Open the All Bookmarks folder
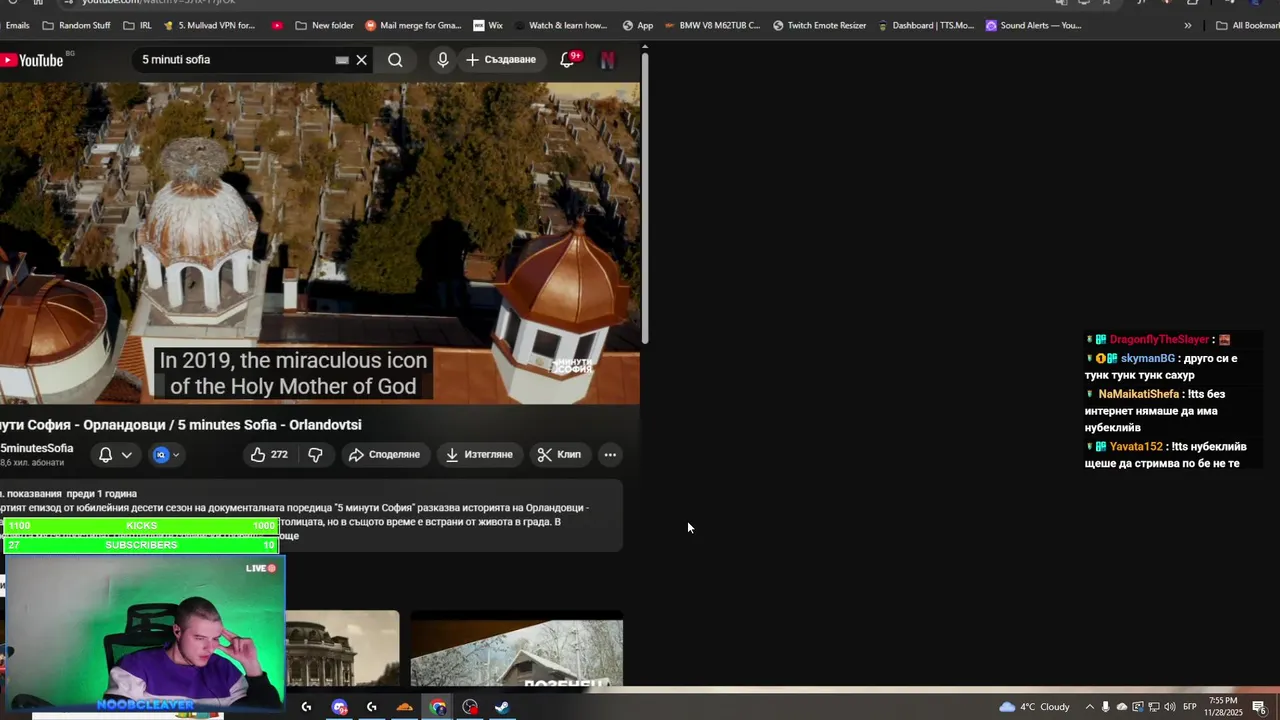The width and height of the screenshot is (1280, 720). (x=1246, y=26)
